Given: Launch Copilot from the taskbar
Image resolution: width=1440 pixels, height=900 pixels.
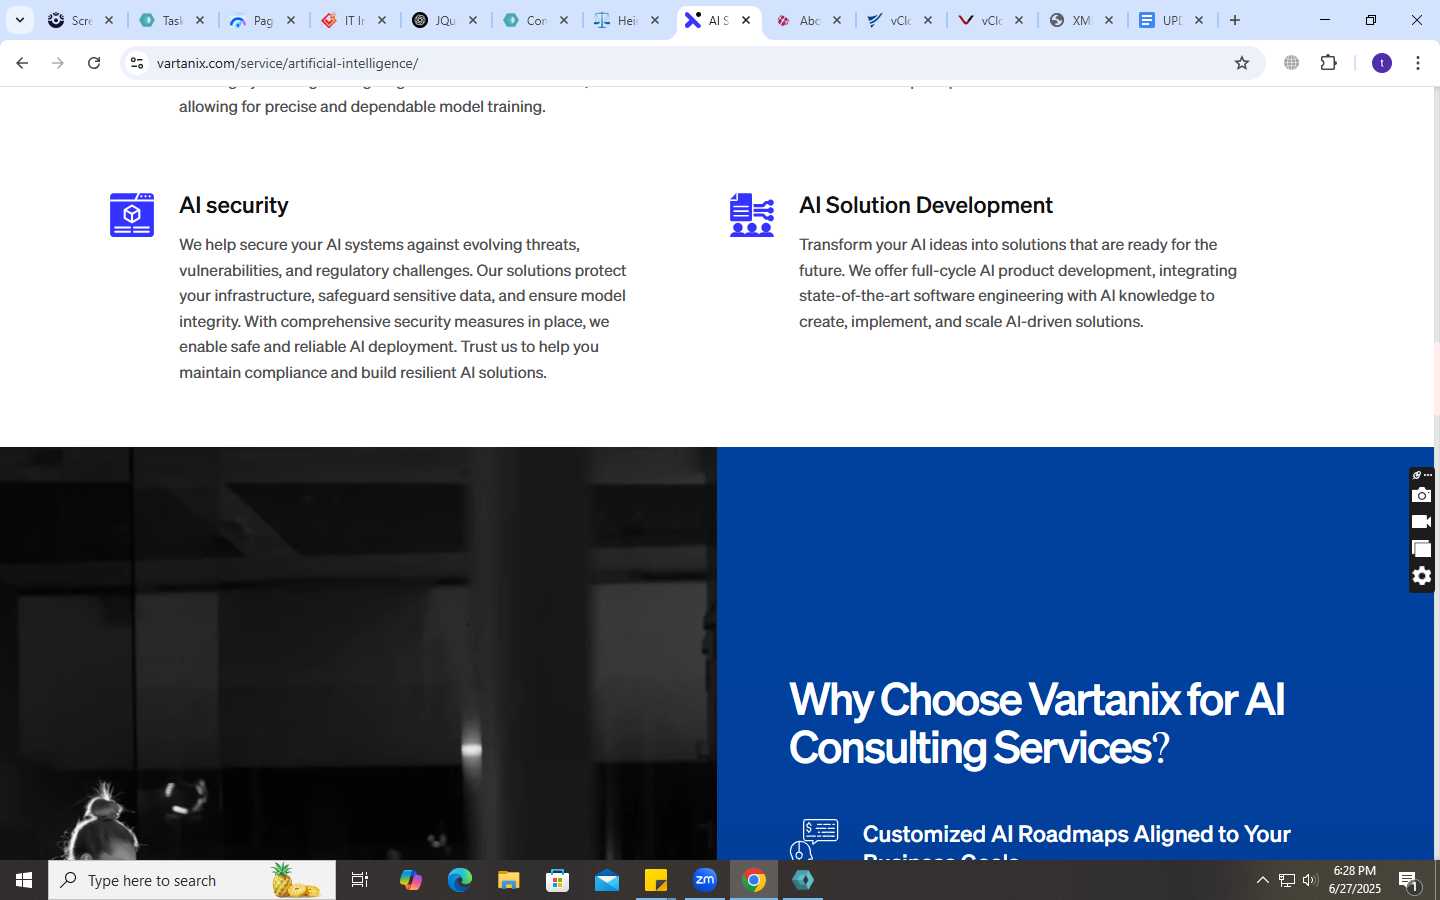Looking at the screenshot, I should [x=411, y=880].
